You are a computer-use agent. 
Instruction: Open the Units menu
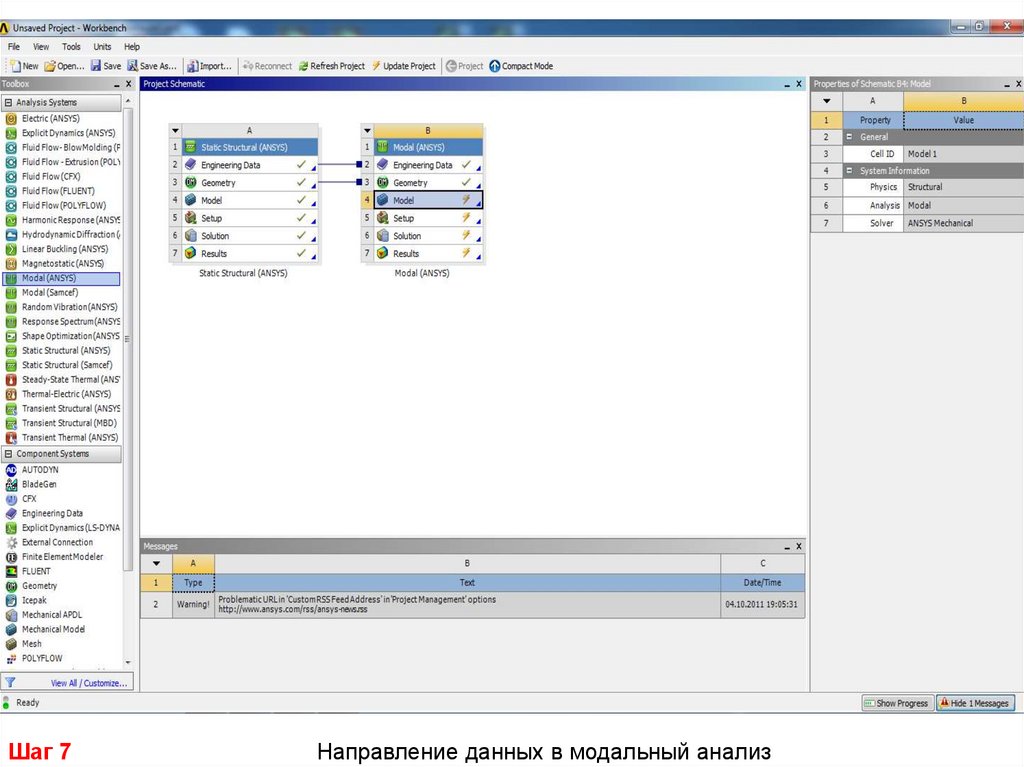[102, 47]
